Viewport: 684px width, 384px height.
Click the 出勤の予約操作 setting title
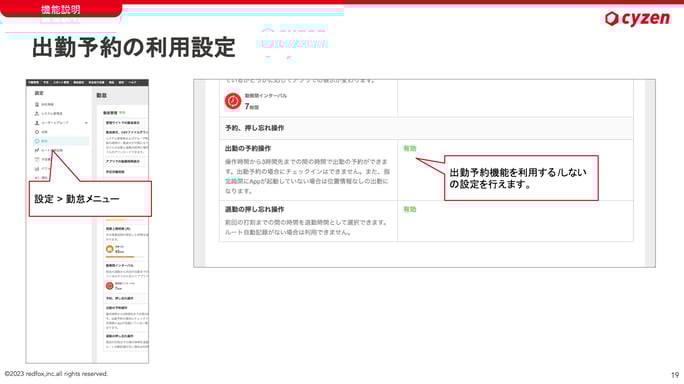click(x=248, y=148)
